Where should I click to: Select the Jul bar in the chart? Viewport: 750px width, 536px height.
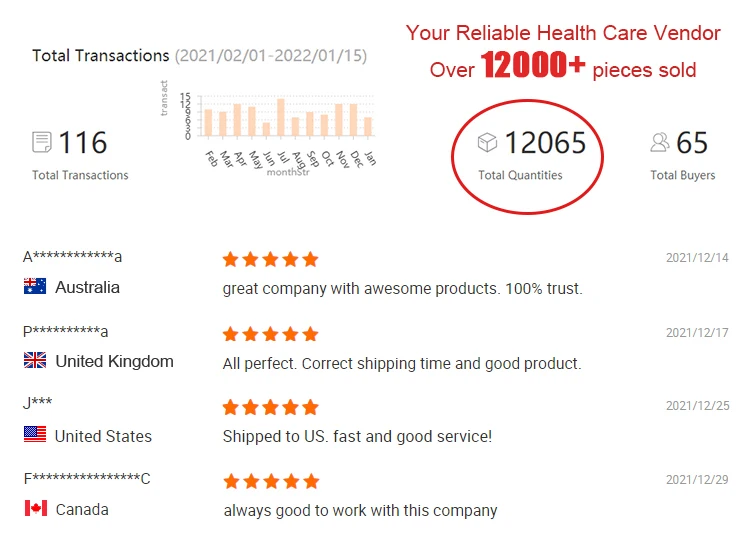click(x=281, y=118)
